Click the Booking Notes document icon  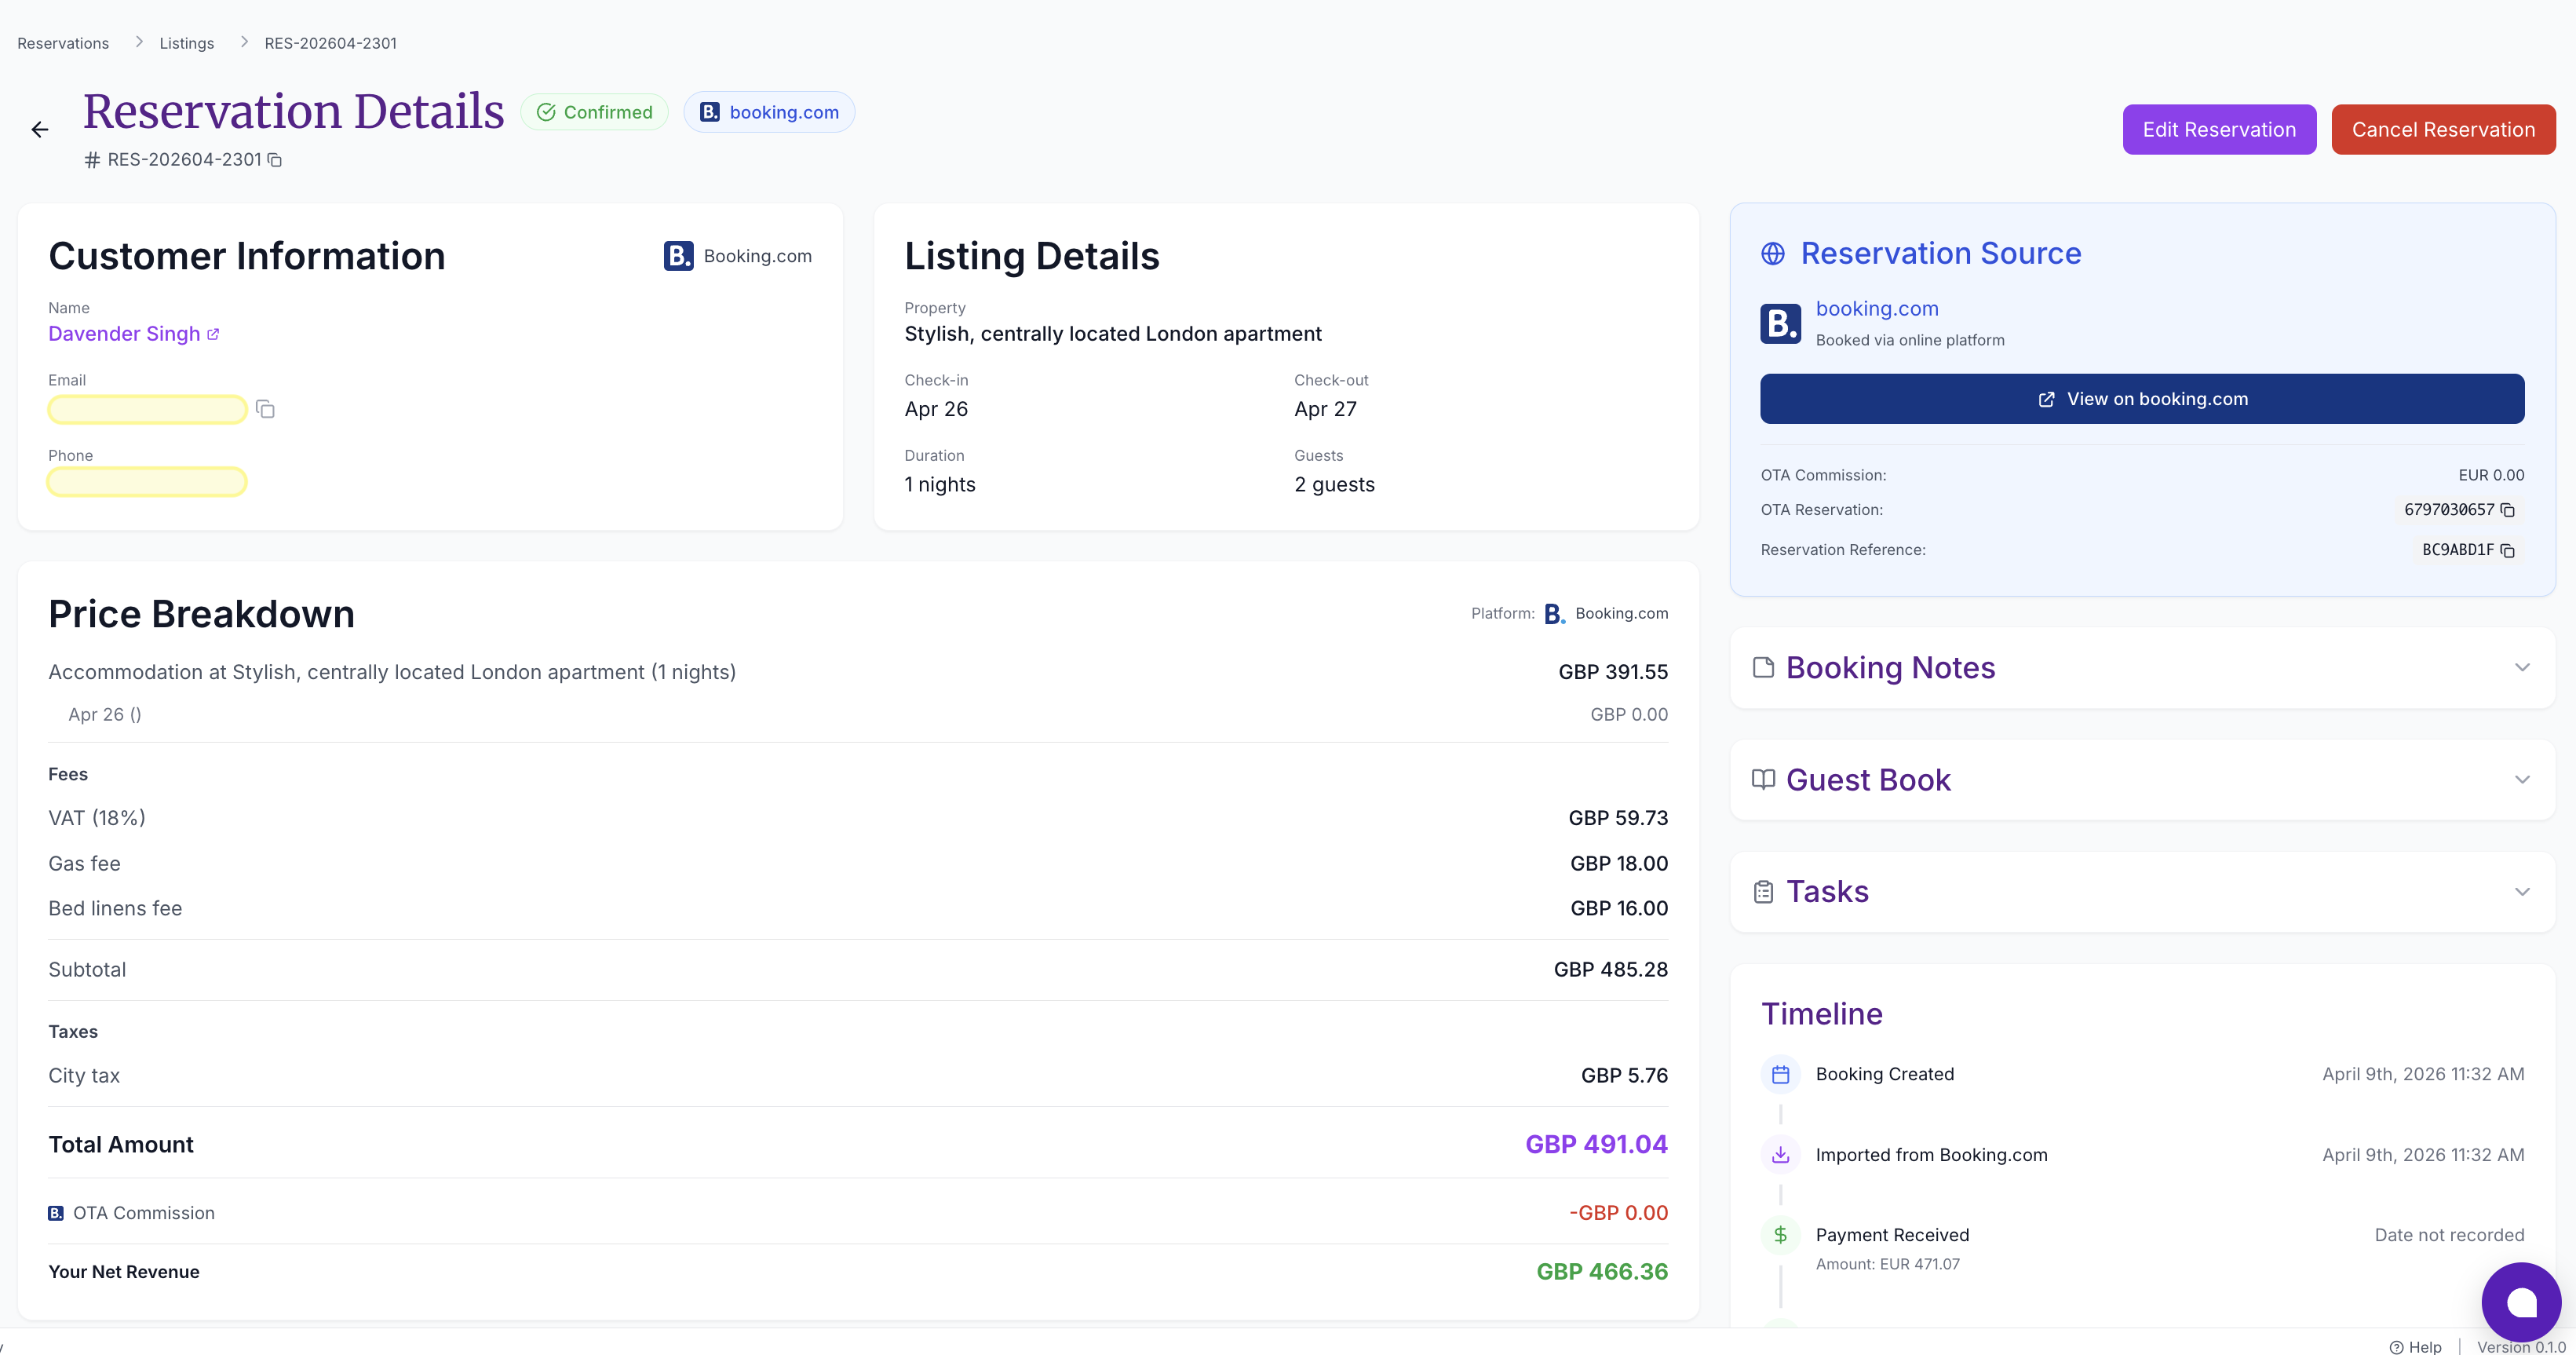(1764, 667)
